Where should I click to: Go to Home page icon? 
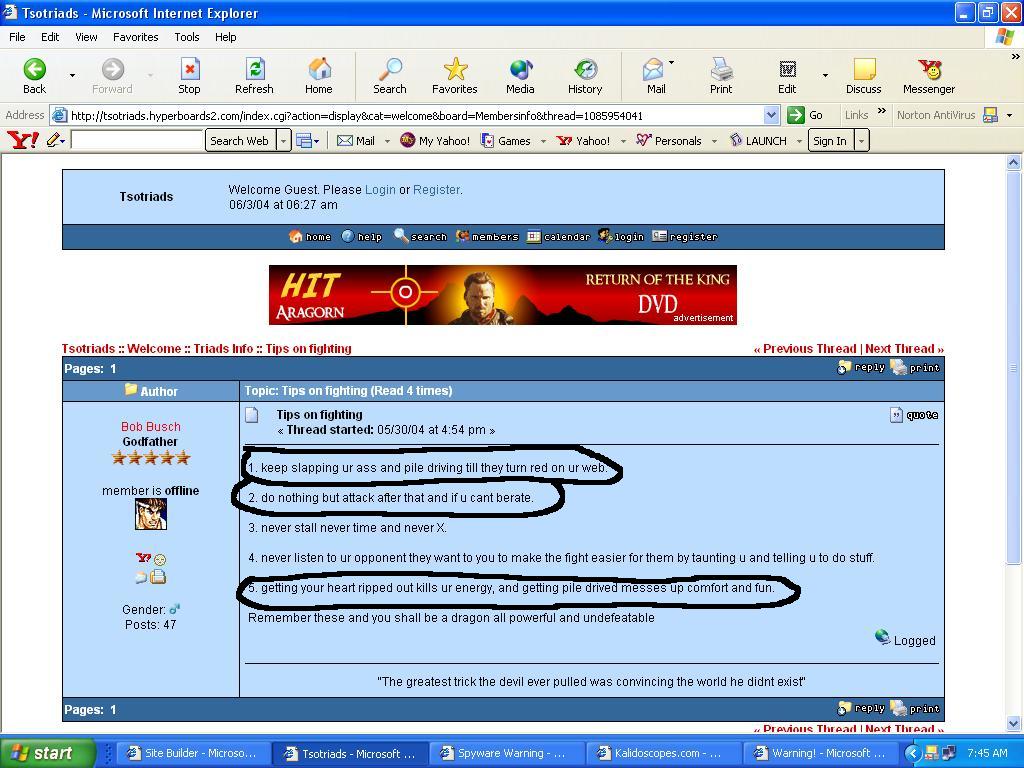[x=319, y=76]
